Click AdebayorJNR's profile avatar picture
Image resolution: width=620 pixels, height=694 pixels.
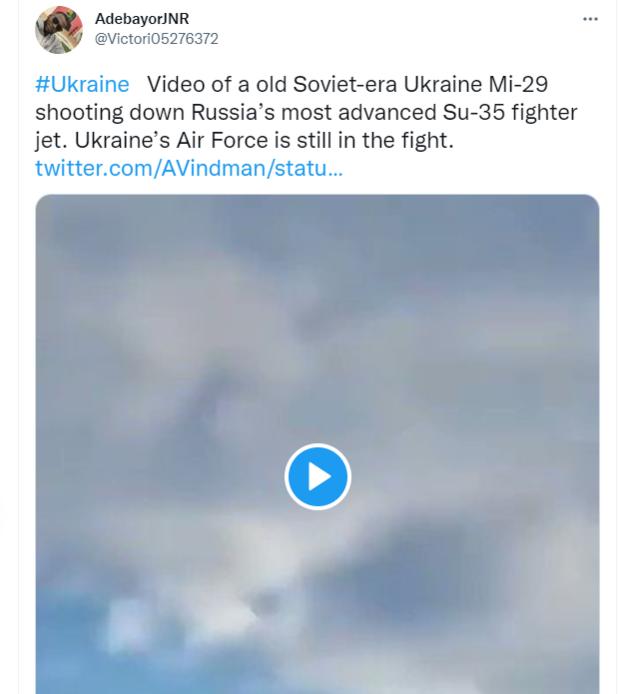coord(59,29)
